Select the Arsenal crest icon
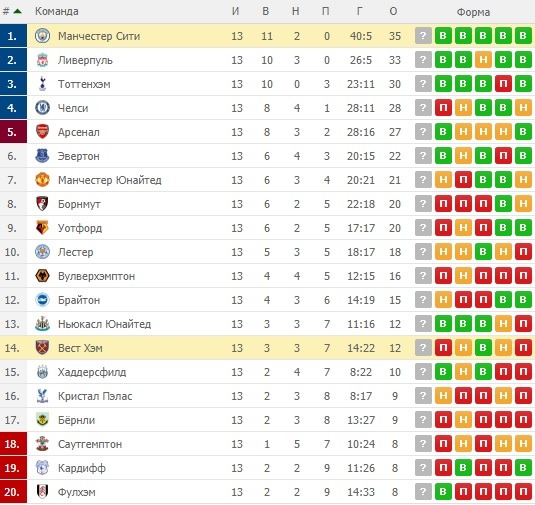Viewport: 535px width, 505px height. (42, 132)
